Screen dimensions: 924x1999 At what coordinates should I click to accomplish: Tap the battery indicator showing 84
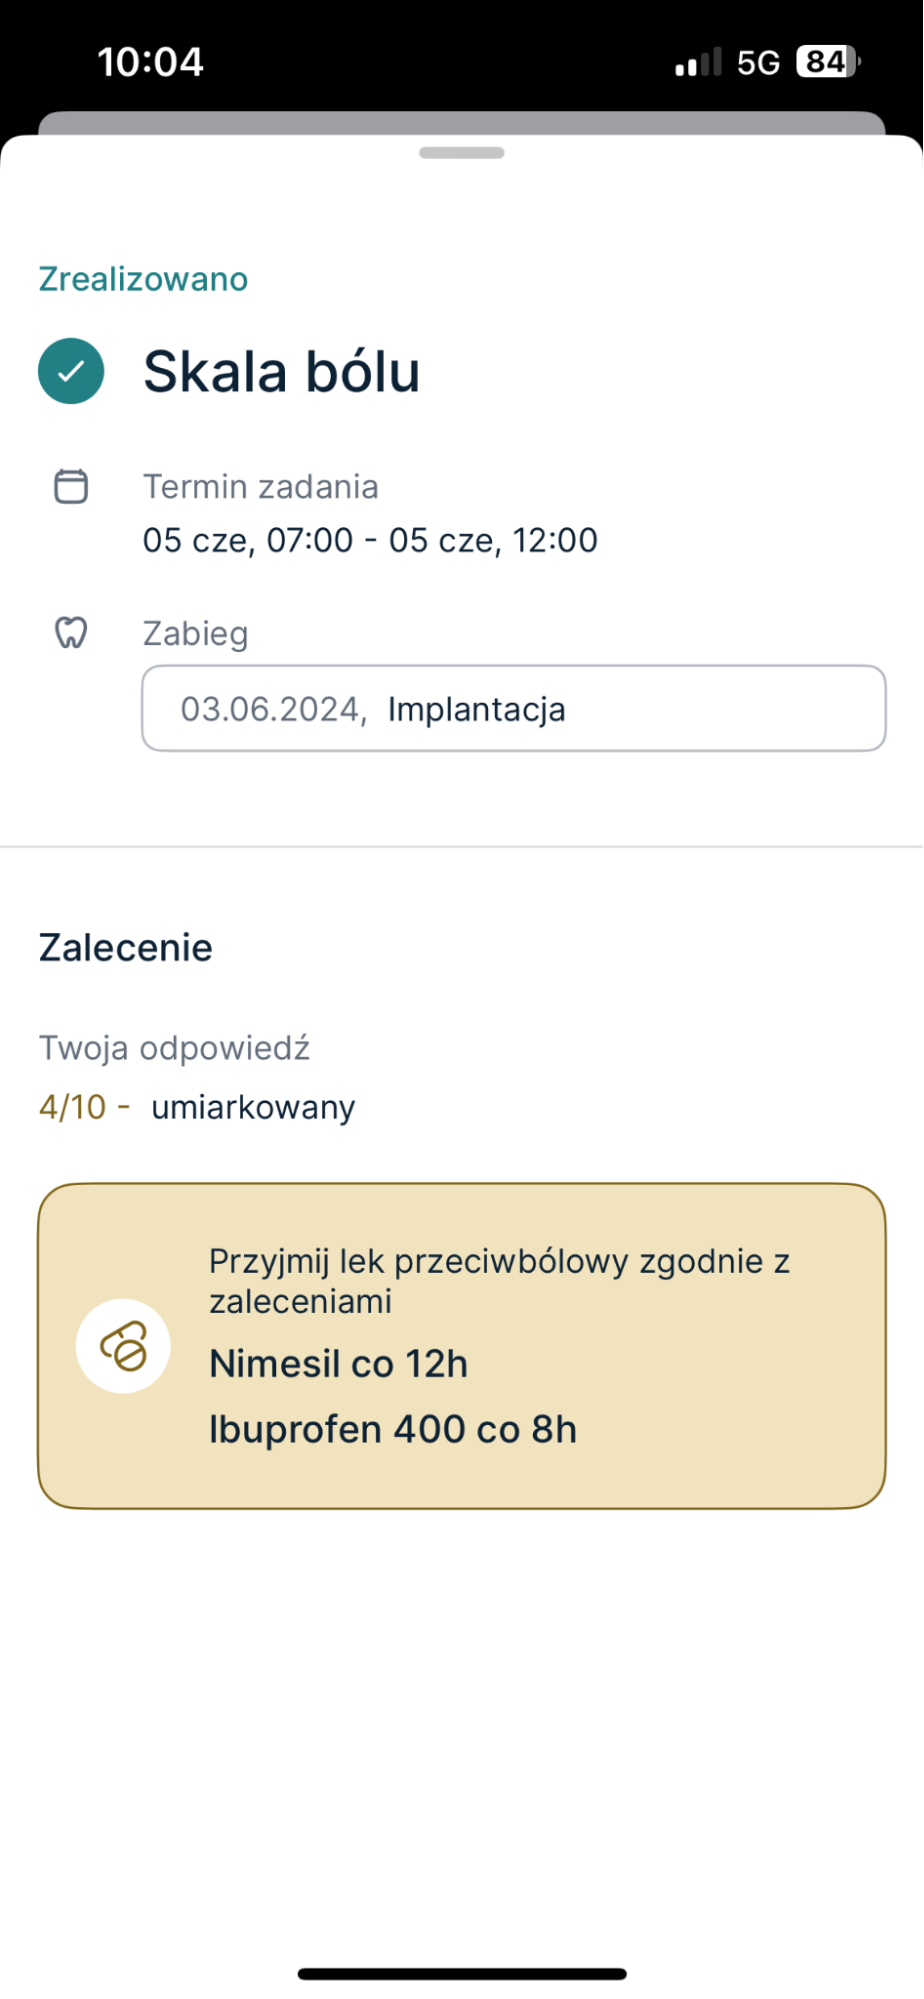827,62
